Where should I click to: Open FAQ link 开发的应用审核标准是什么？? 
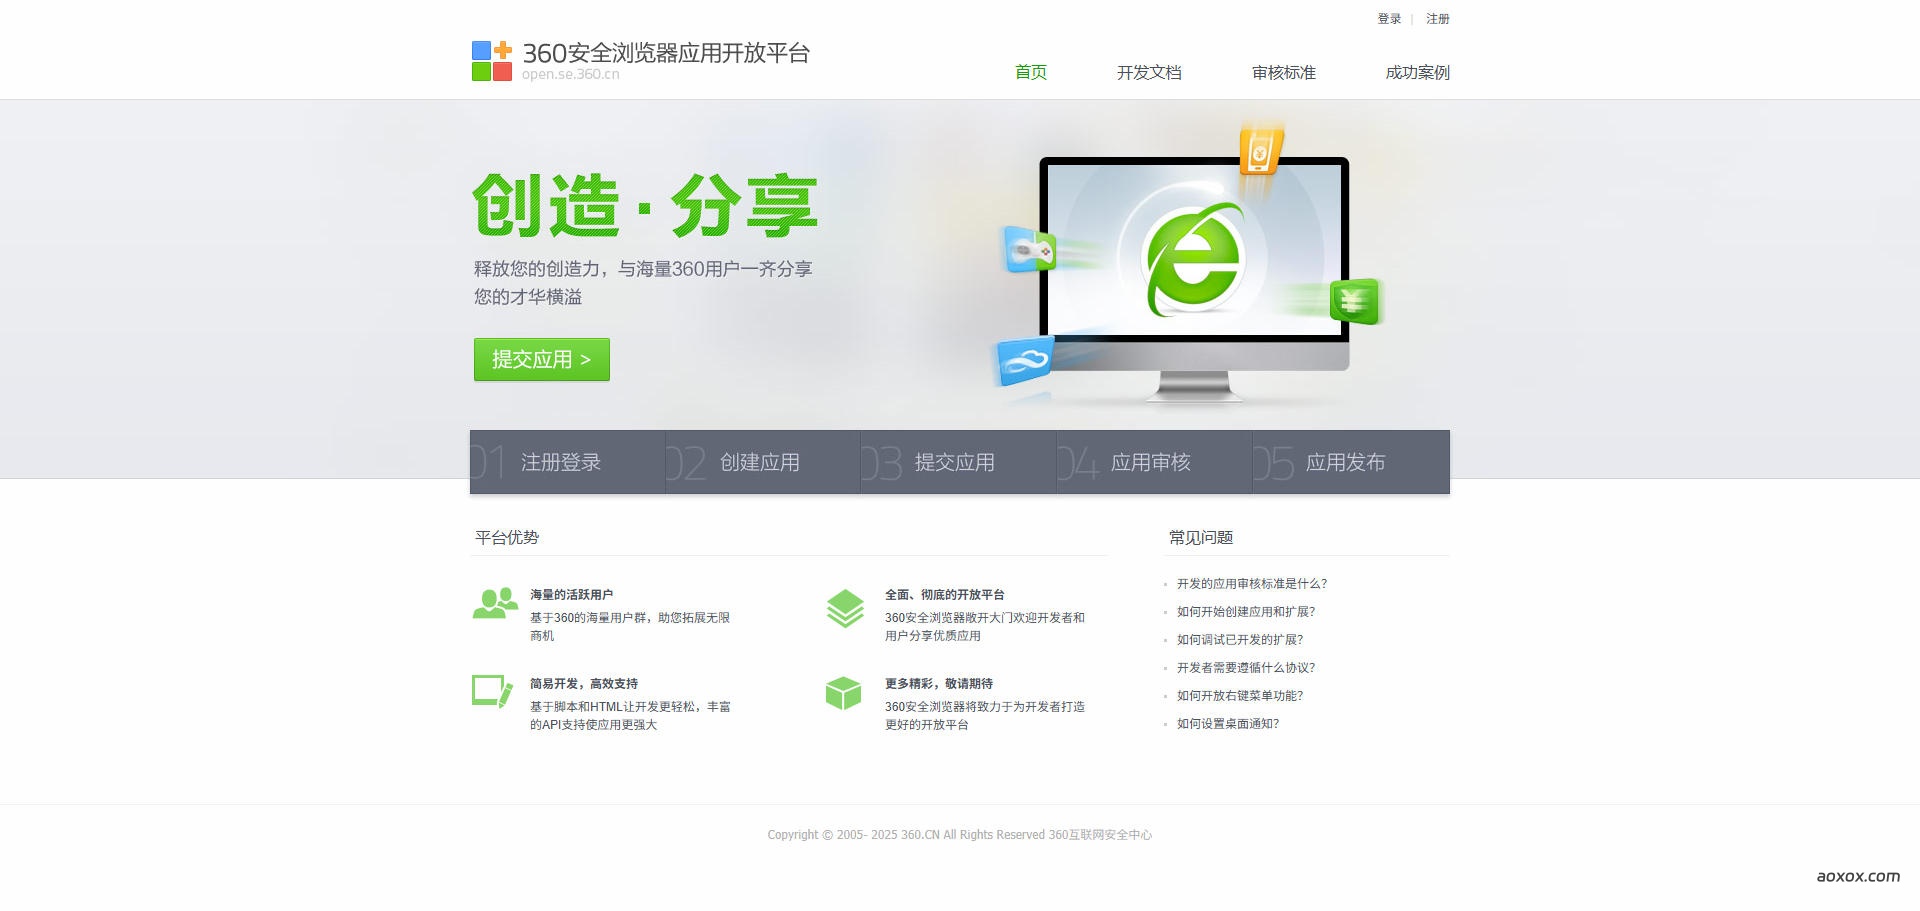pos(1251,583)
